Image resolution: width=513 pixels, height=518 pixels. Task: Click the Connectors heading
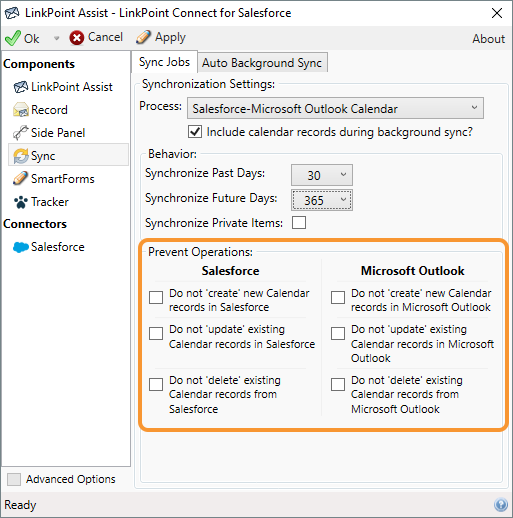pos(35,224)
